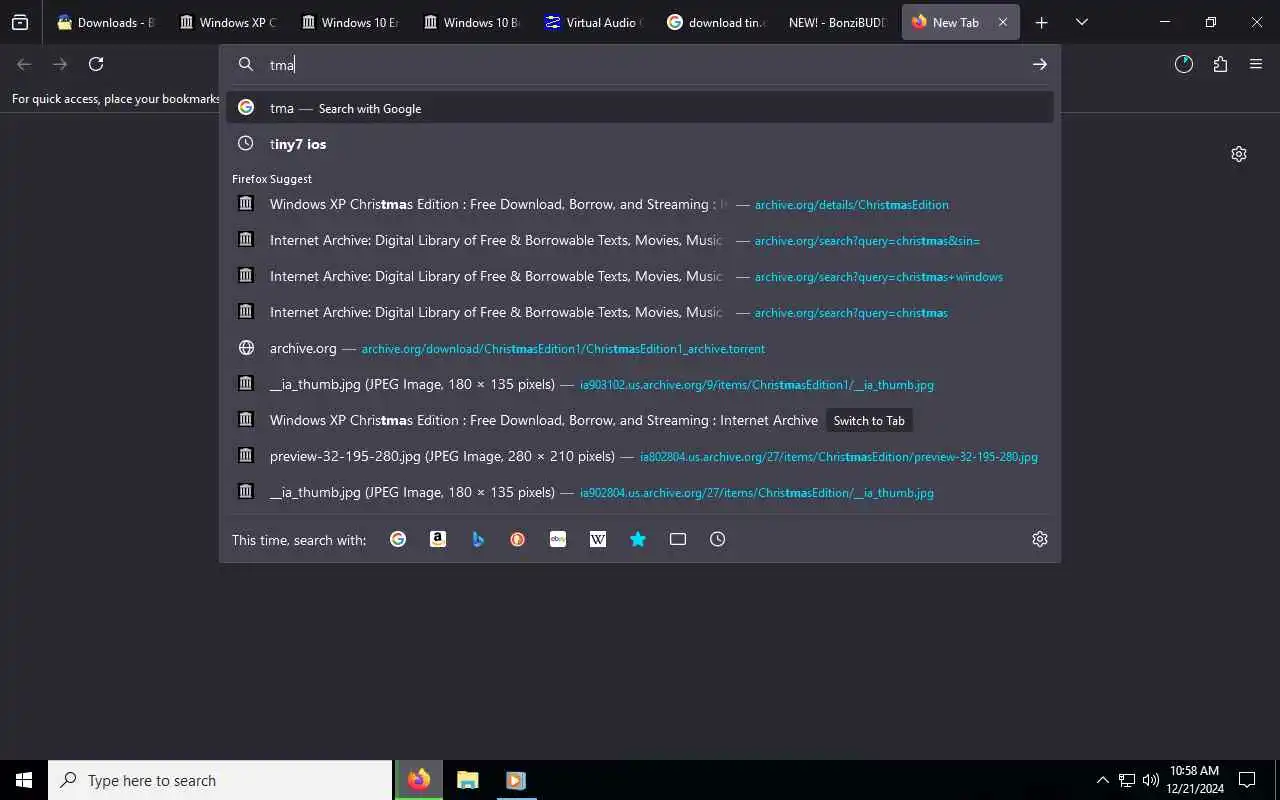This screenshot has height=800, width=1280.
Task: Choose 'tma — Search with Google' suggestion
Action: 640,108
